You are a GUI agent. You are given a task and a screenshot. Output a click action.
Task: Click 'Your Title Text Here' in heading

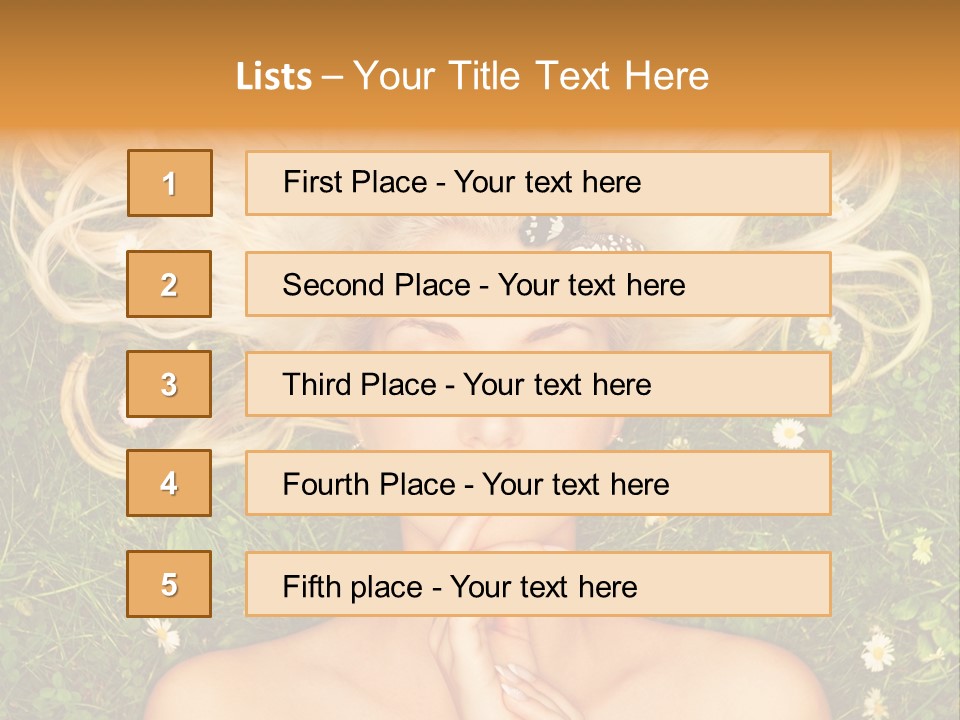tap(531, 76)
